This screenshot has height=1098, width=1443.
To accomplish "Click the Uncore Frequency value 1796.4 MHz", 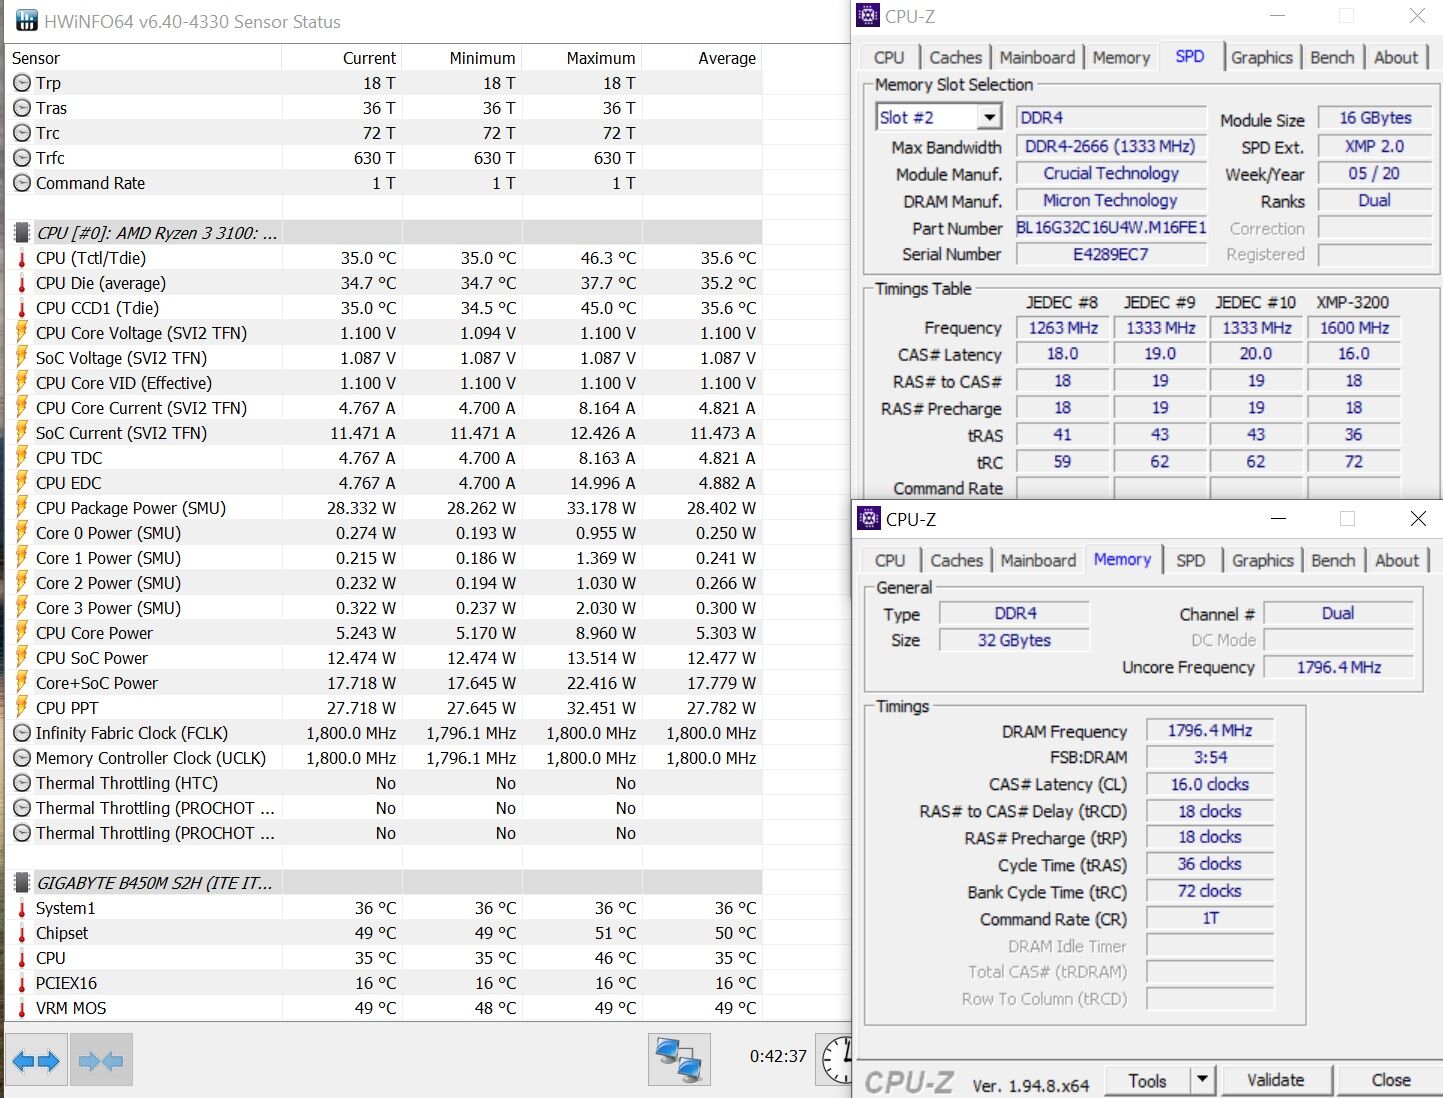I will tap(1339, 667).
